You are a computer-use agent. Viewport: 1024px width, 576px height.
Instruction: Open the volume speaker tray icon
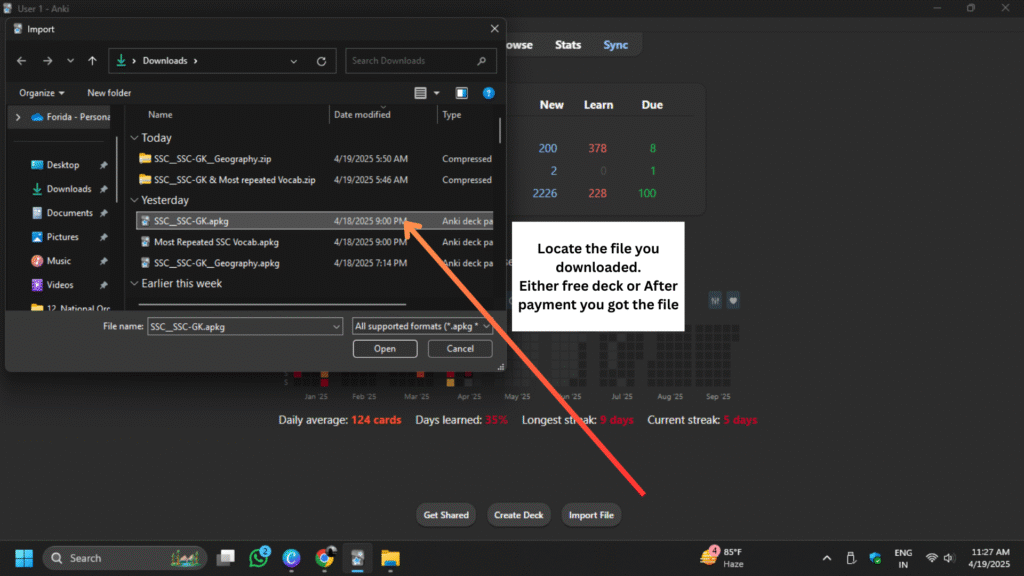click(x=949, y=558)
